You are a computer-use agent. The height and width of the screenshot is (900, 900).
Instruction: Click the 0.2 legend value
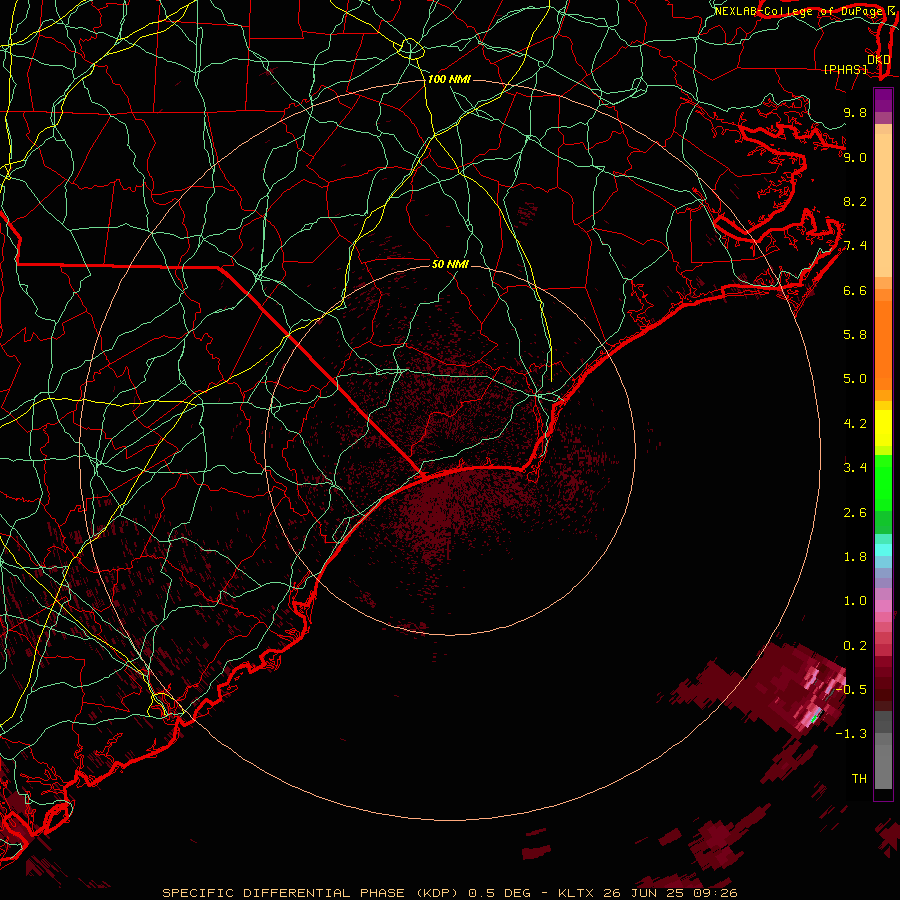(x=855, y=646)
